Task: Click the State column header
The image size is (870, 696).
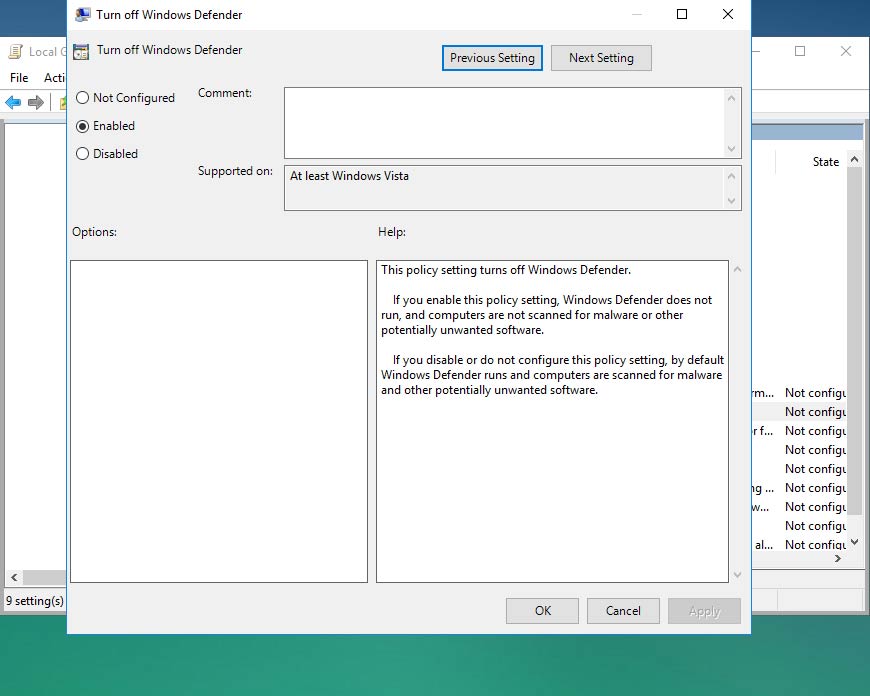Action: pos(825,161)
